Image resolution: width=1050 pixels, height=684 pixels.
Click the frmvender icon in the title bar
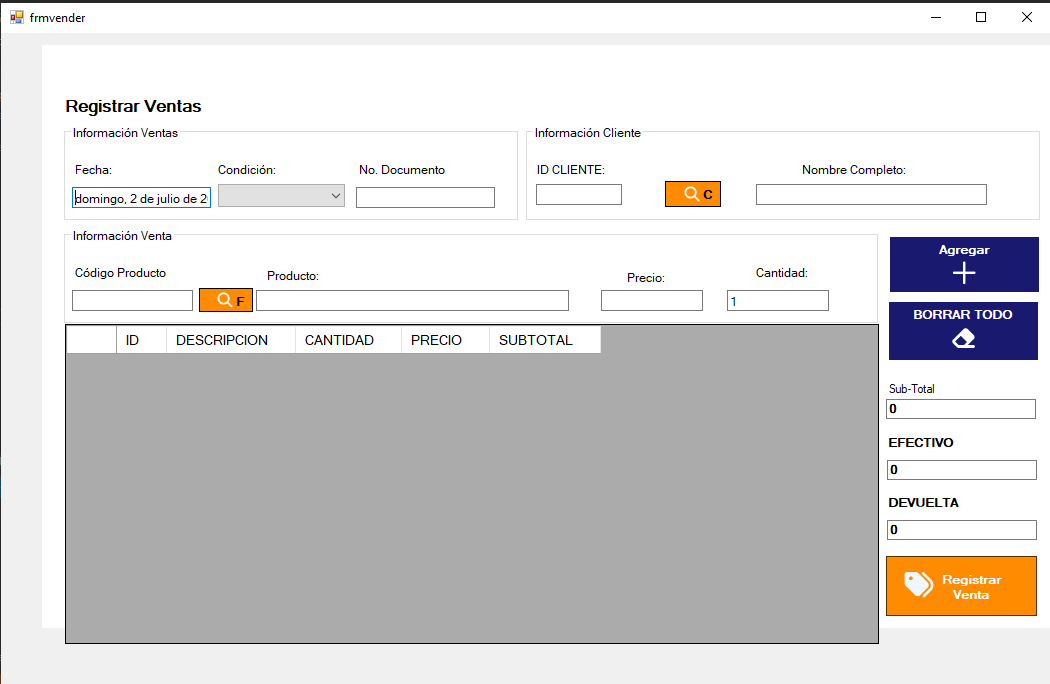(16, 17)
